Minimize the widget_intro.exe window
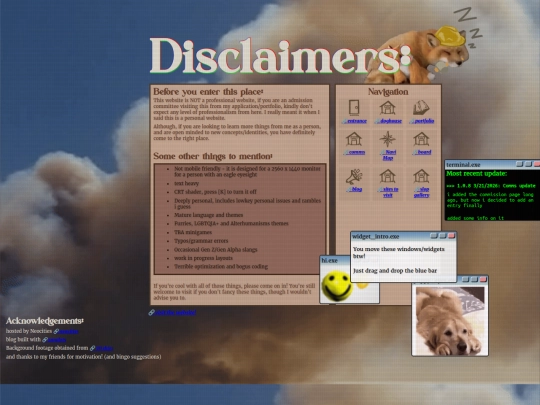 [434, 236]
